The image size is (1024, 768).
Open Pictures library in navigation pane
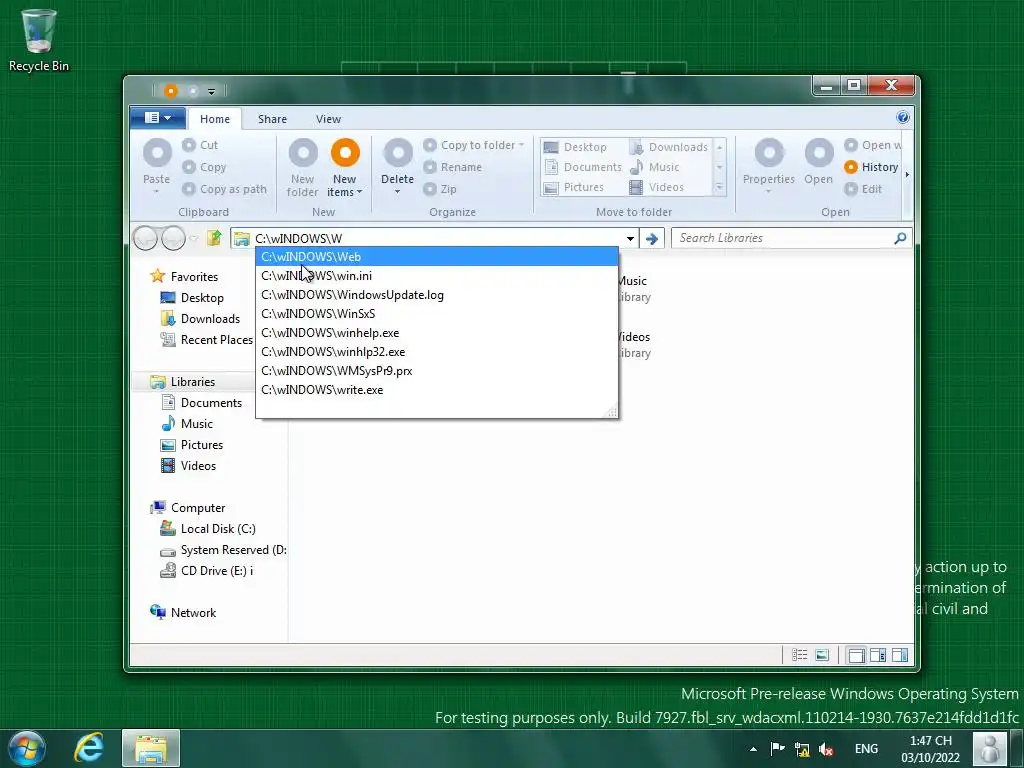(x=192, y=445)
